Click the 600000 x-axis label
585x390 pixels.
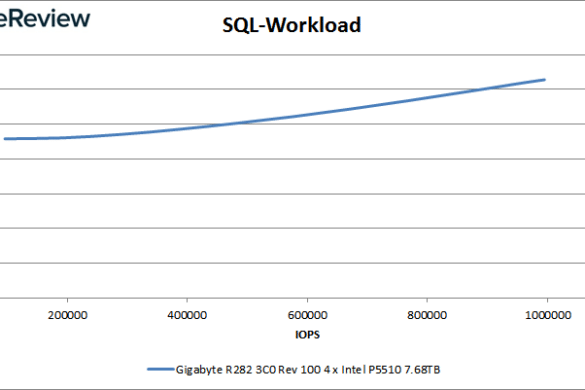pos(307,315)
